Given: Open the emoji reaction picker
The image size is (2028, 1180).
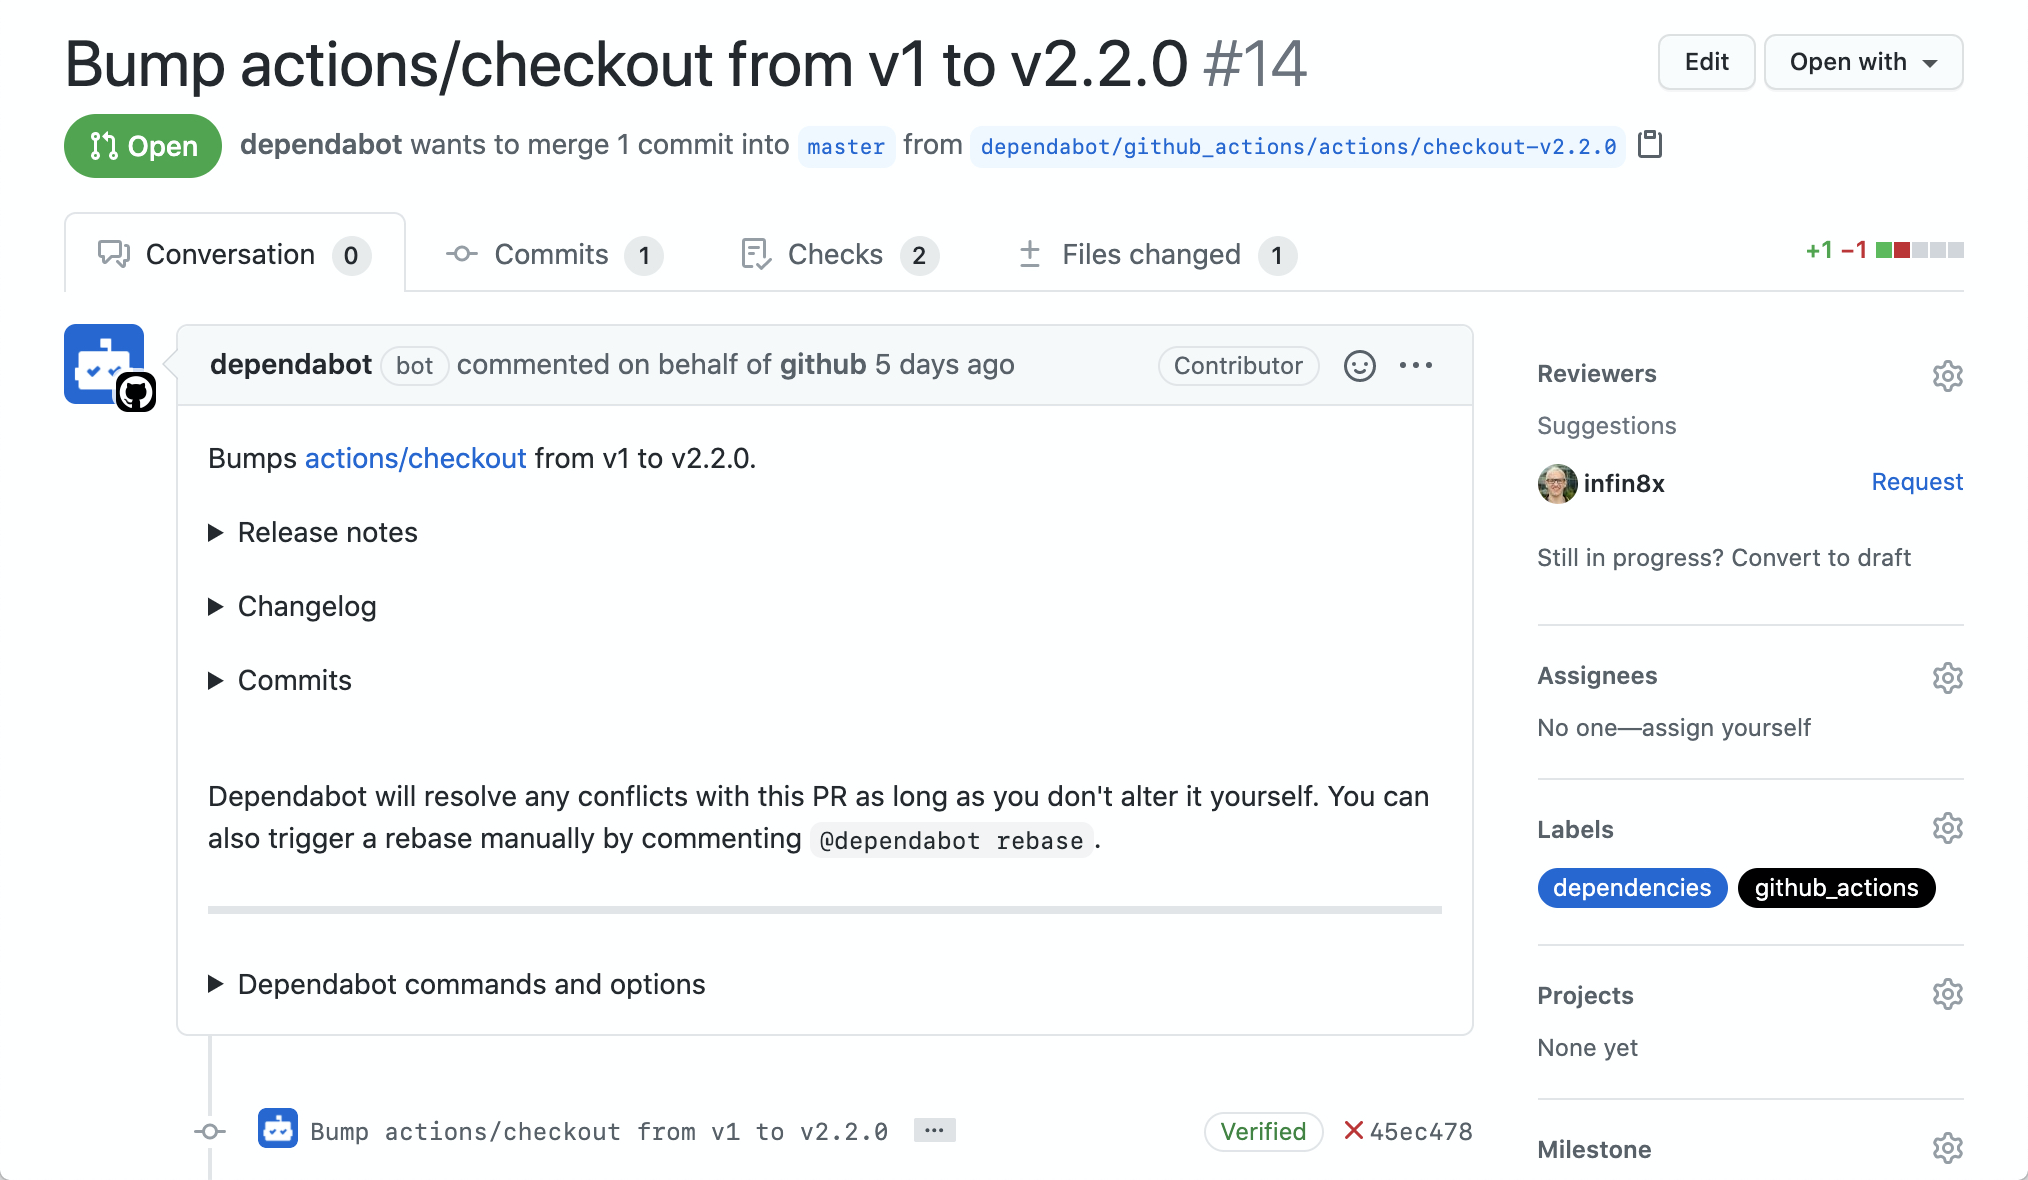Looking at the screenshot, I should click(x=1359, y=366).
